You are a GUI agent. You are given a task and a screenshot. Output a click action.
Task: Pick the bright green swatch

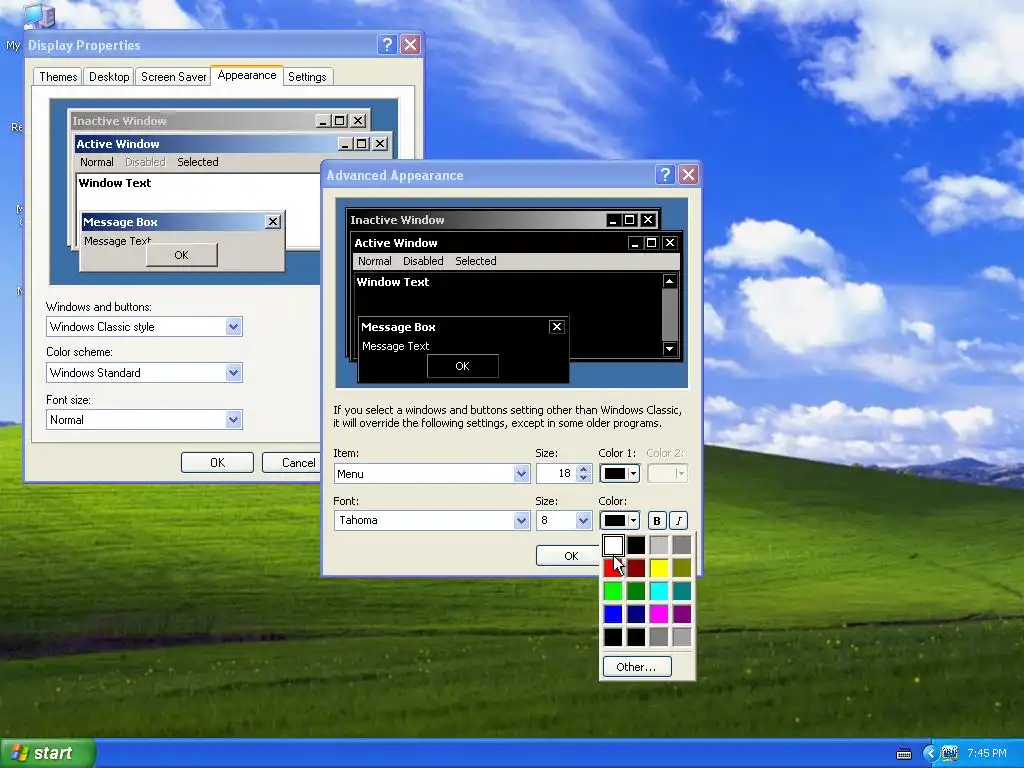tap(613, 591)
